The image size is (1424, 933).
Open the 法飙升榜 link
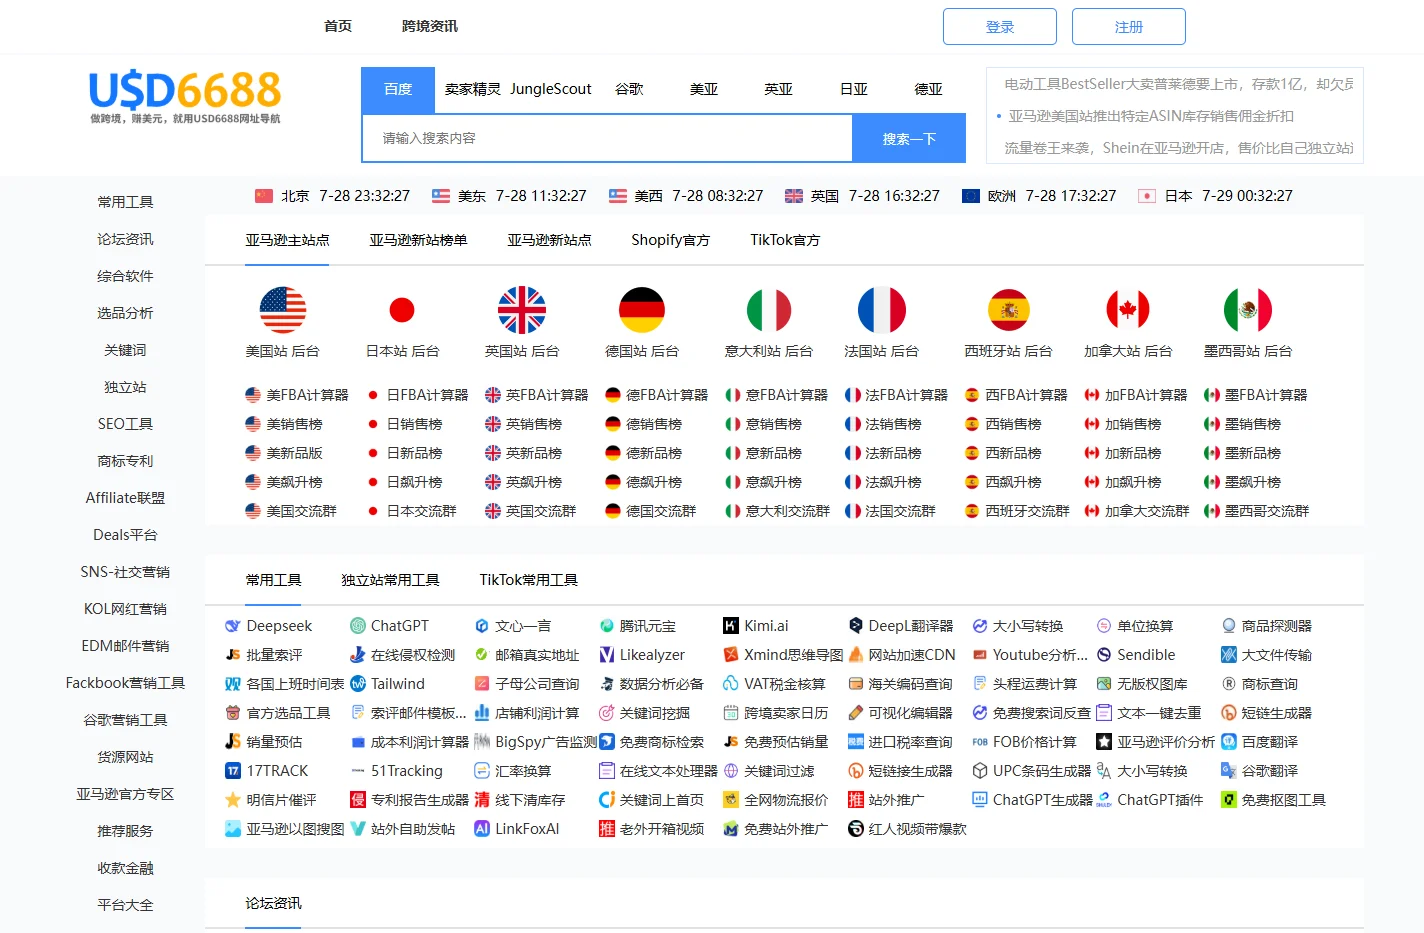pos(893,482)
